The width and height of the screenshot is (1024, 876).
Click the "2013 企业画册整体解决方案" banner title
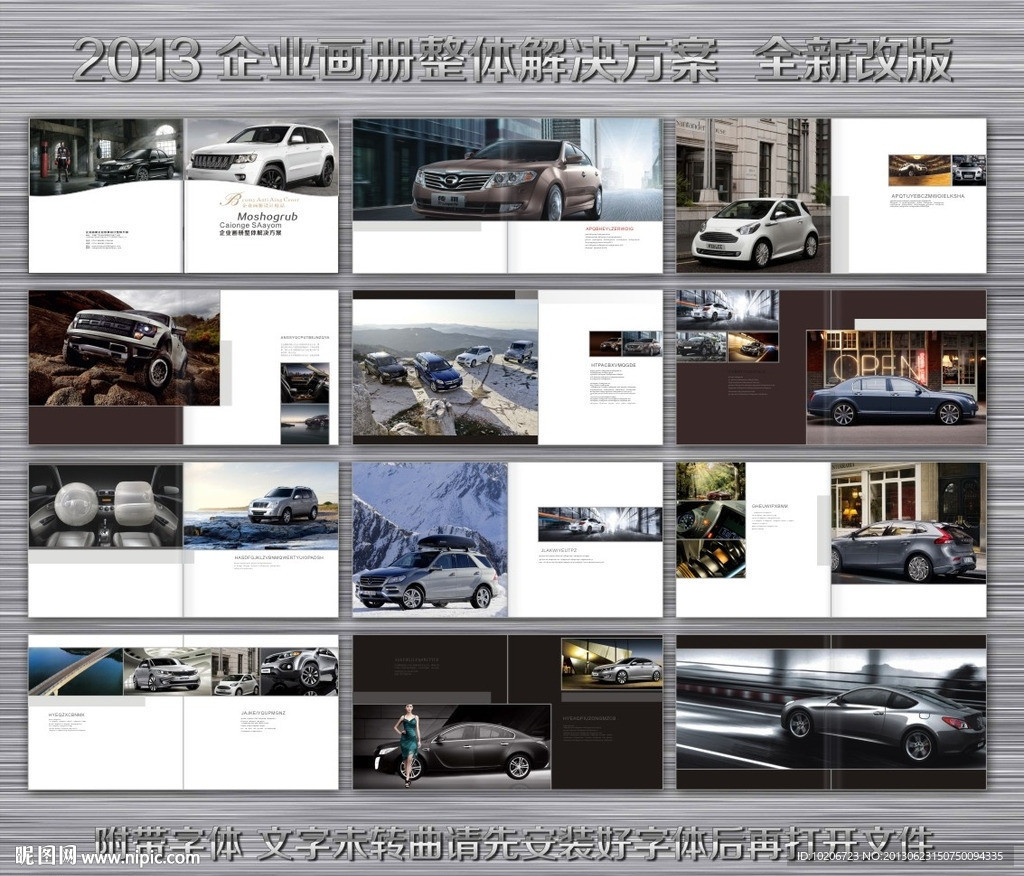(395, 61)
